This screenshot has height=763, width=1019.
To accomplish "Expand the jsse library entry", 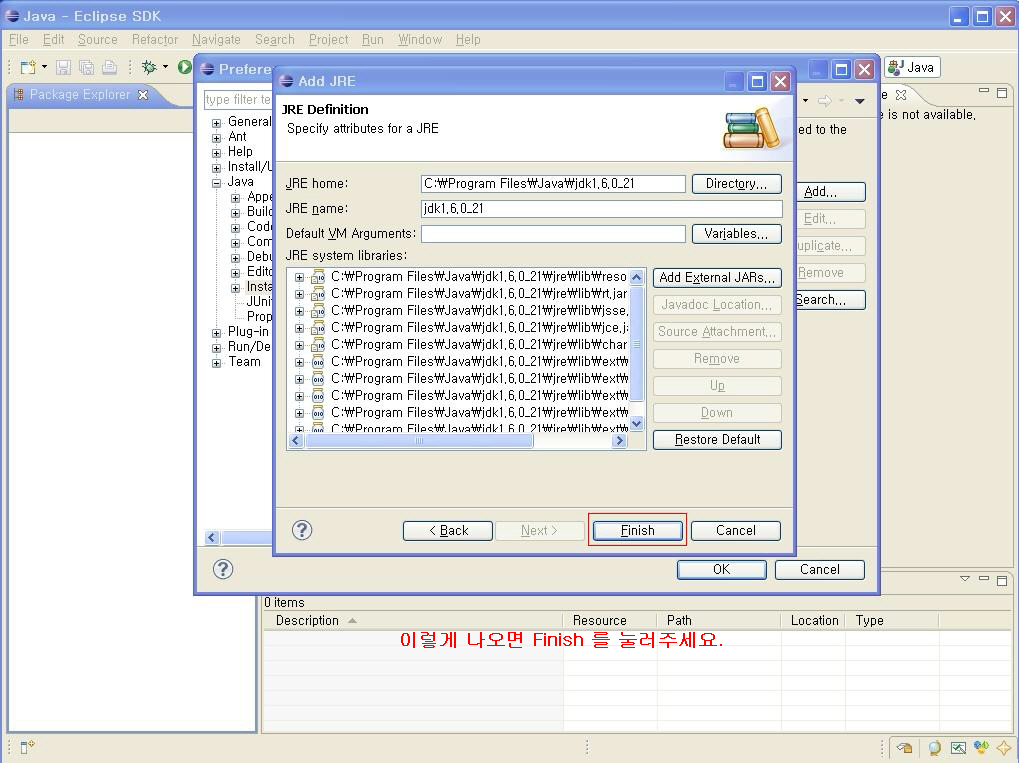I will click(x=299, y=311).
